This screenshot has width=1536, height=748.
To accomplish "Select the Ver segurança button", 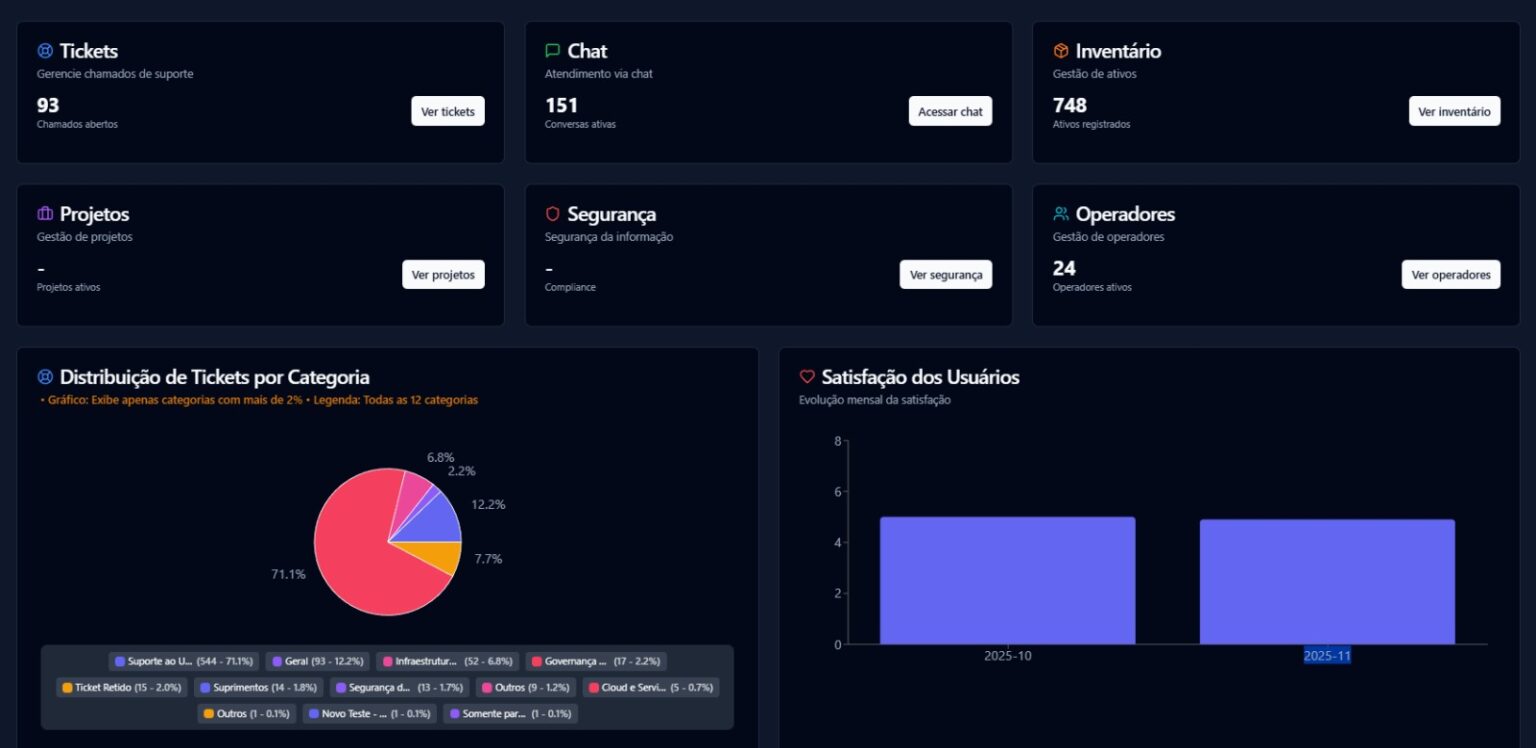I will pos(945,274).
